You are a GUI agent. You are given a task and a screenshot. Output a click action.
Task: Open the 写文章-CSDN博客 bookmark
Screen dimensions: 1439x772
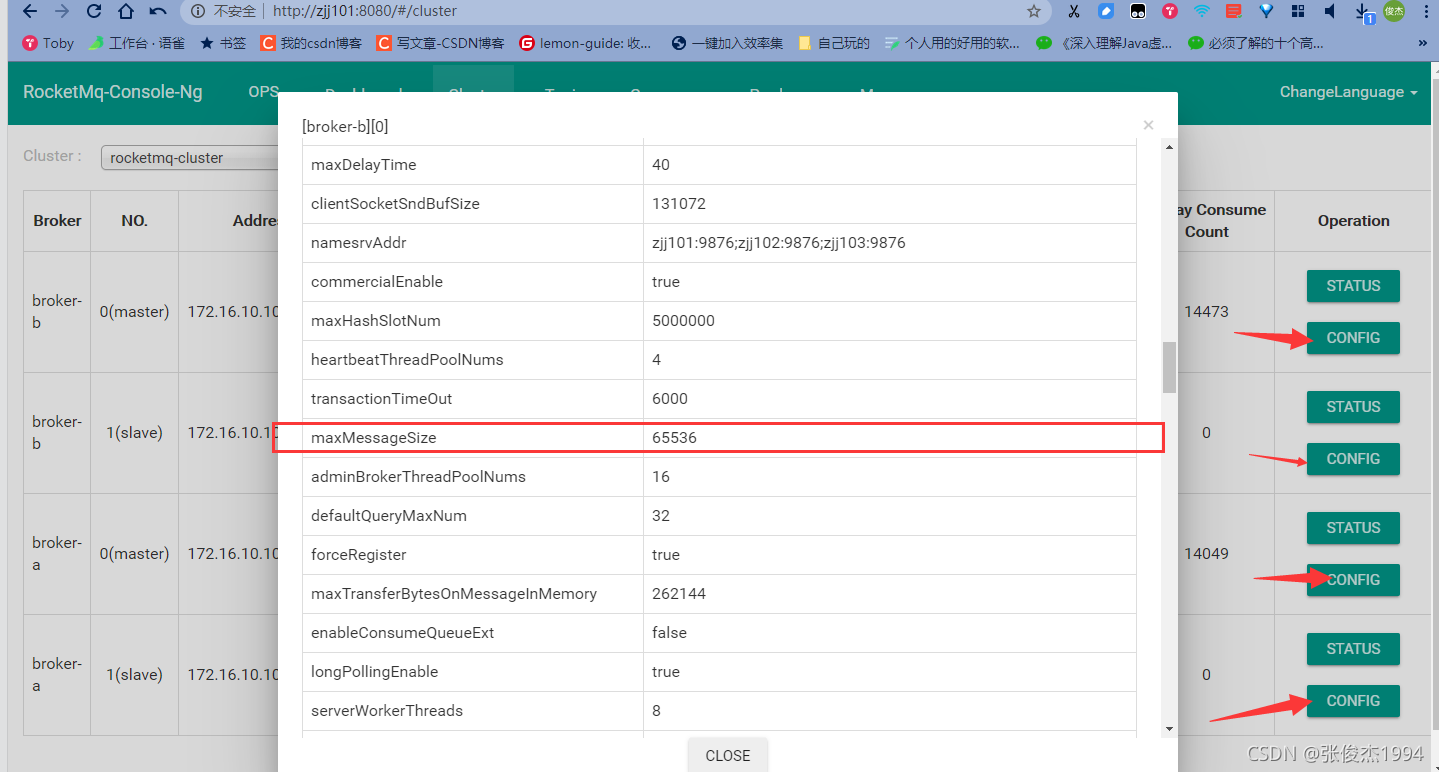(x=441, y=43)
